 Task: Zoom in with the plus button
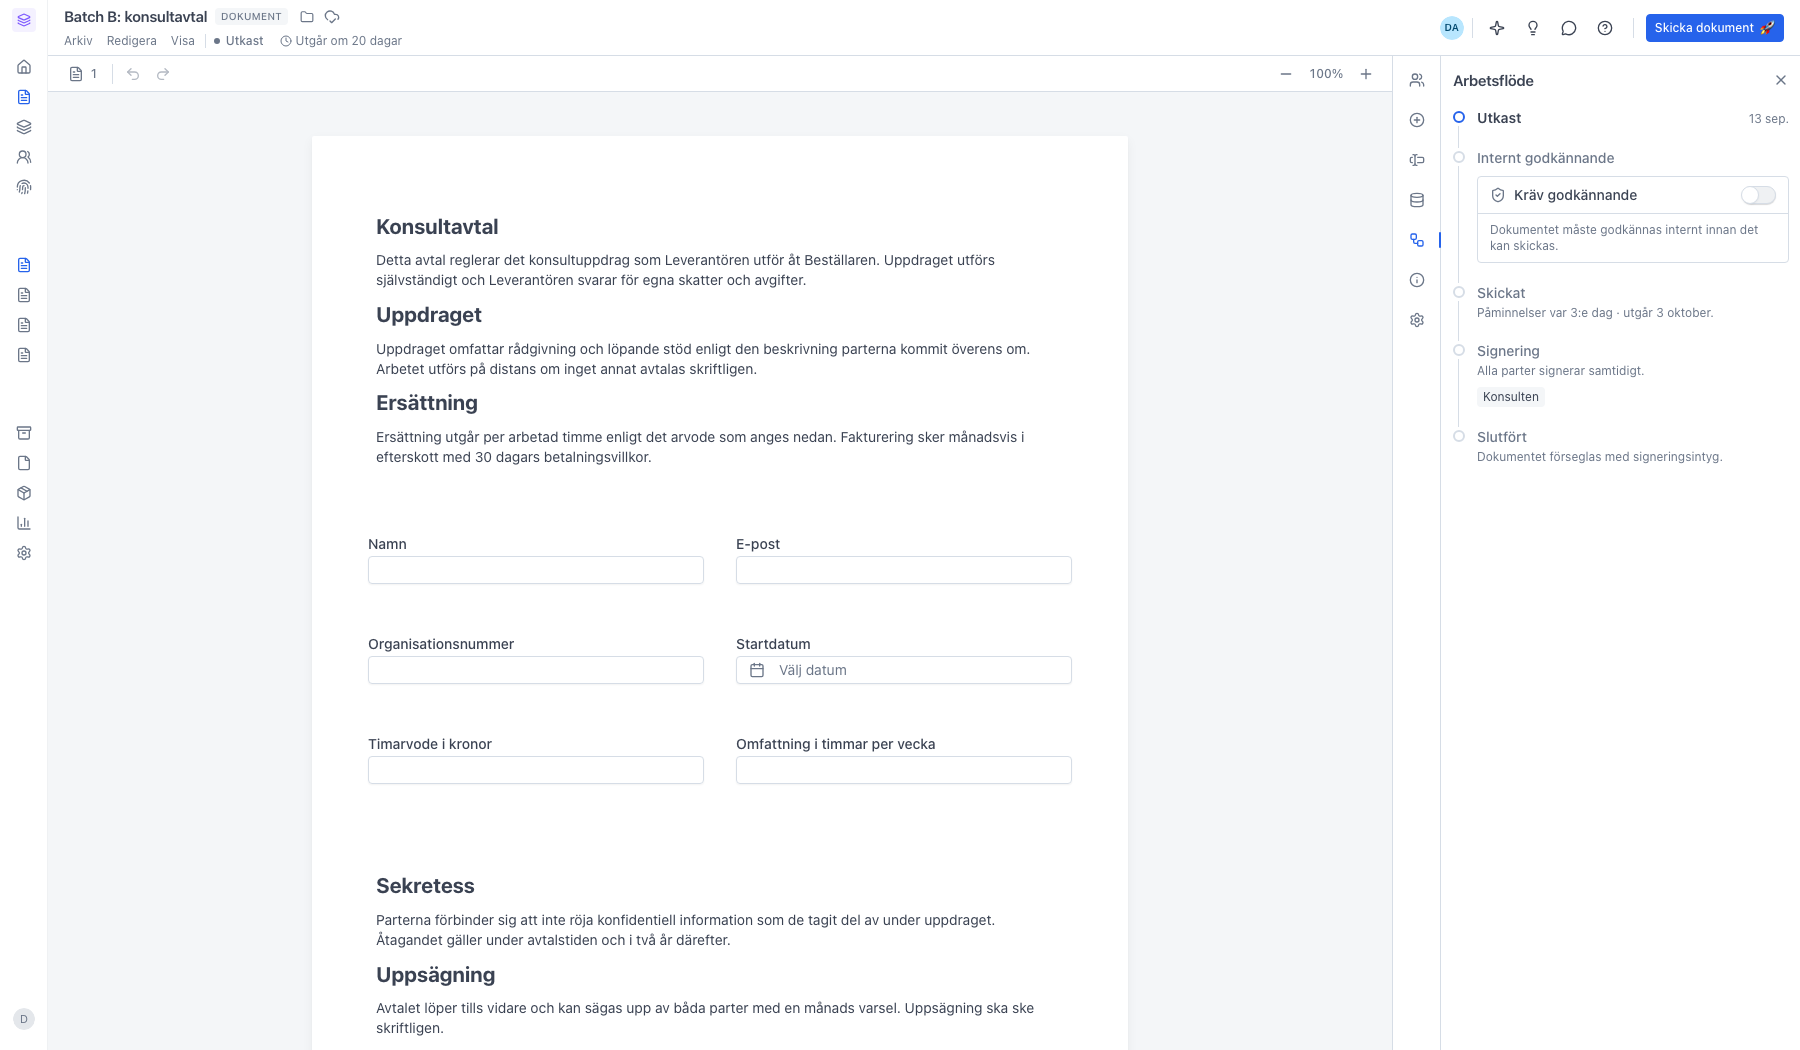coord(1366,74)
